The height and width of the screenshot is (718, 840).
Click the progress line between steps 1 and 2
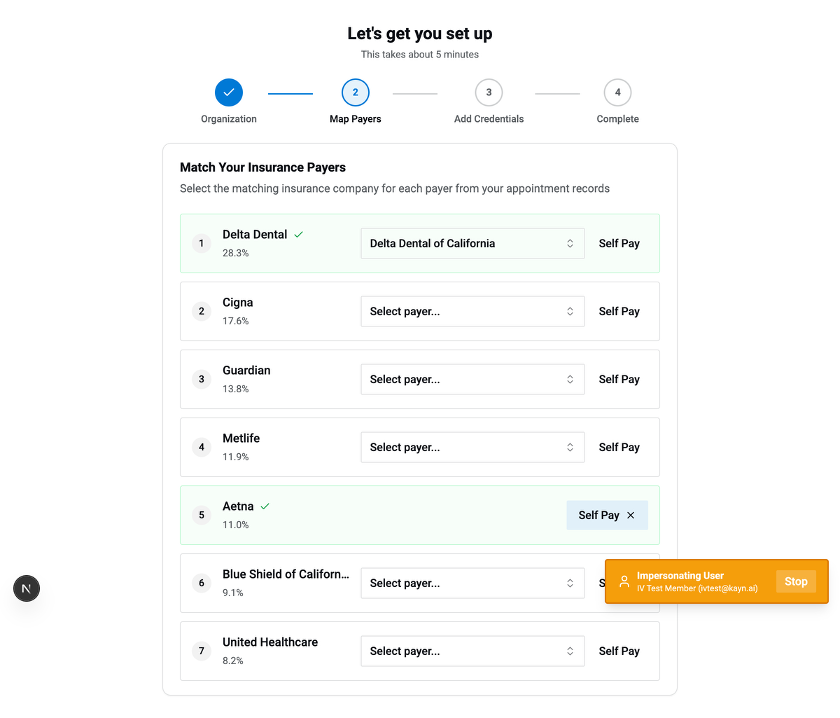click(290, 94)
